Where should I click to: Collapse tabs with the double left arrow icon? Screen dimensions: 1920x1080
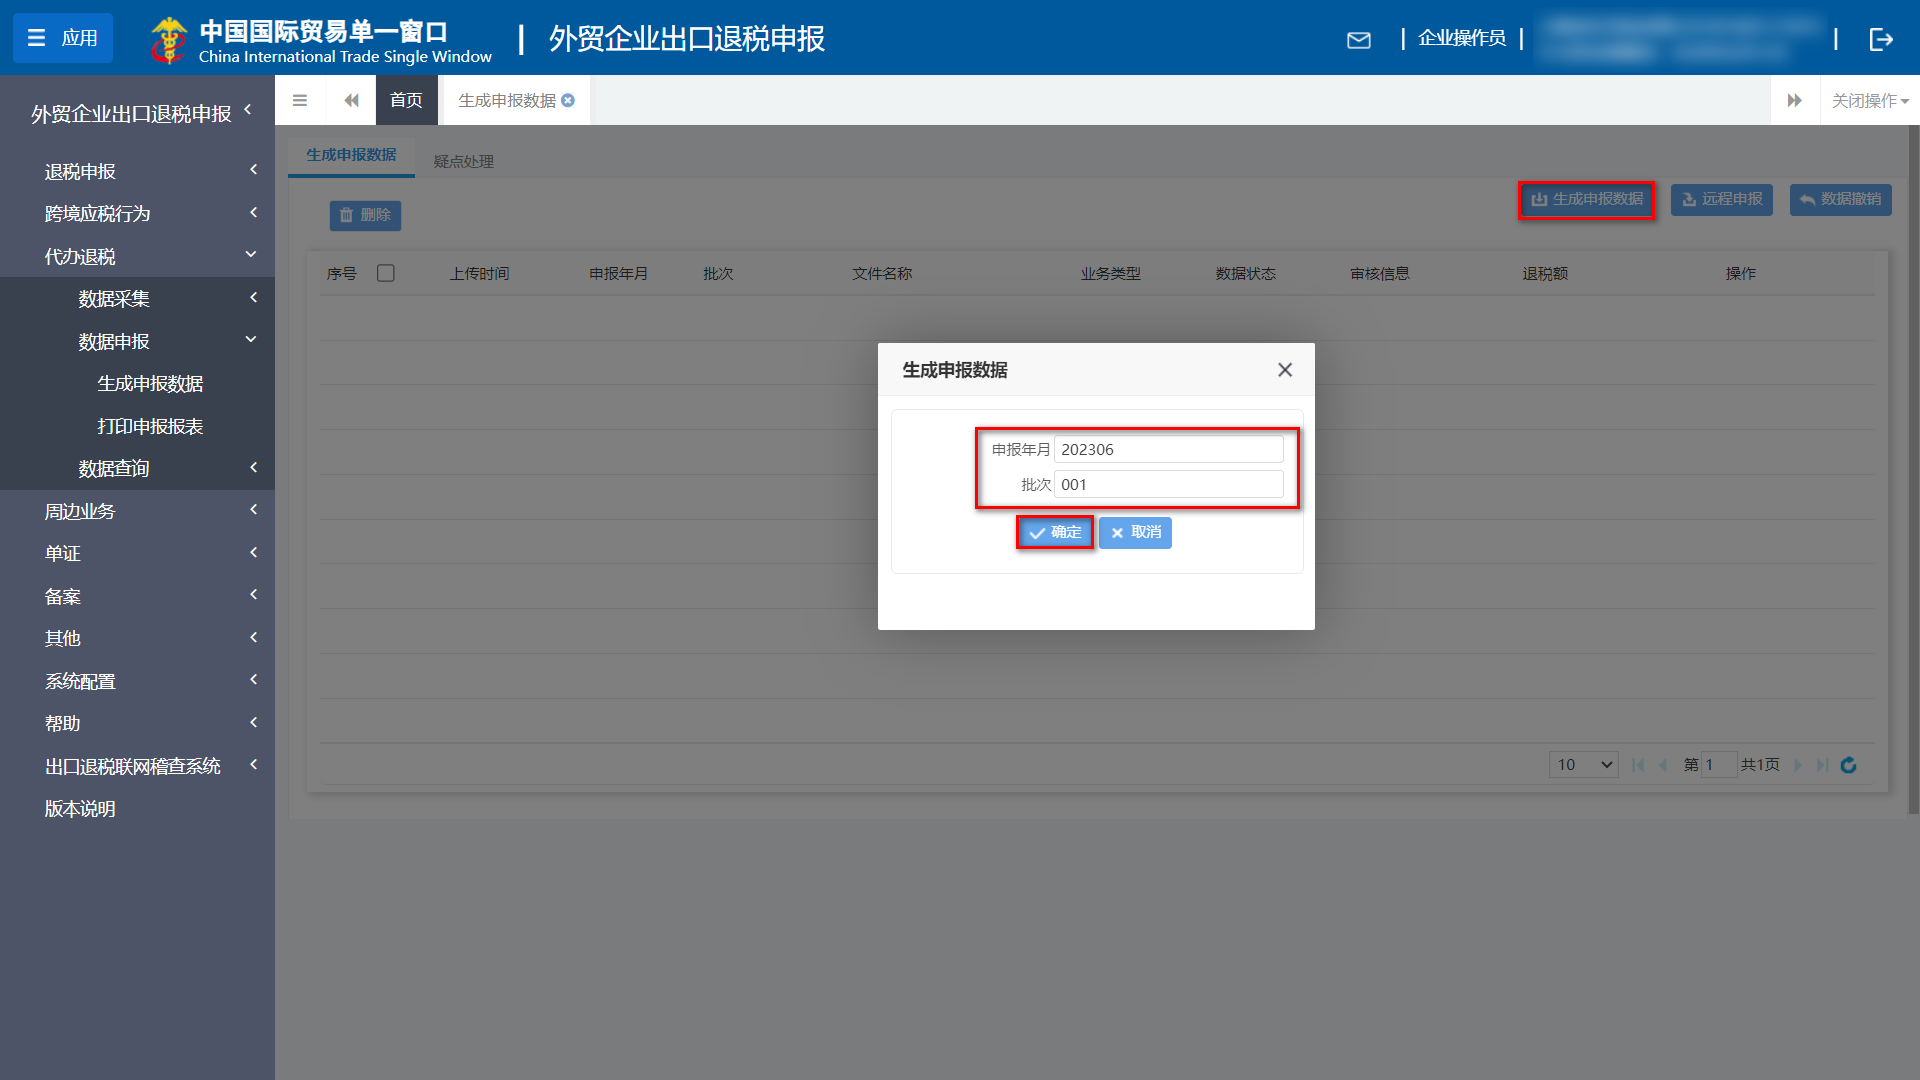[x=350, y=100]
